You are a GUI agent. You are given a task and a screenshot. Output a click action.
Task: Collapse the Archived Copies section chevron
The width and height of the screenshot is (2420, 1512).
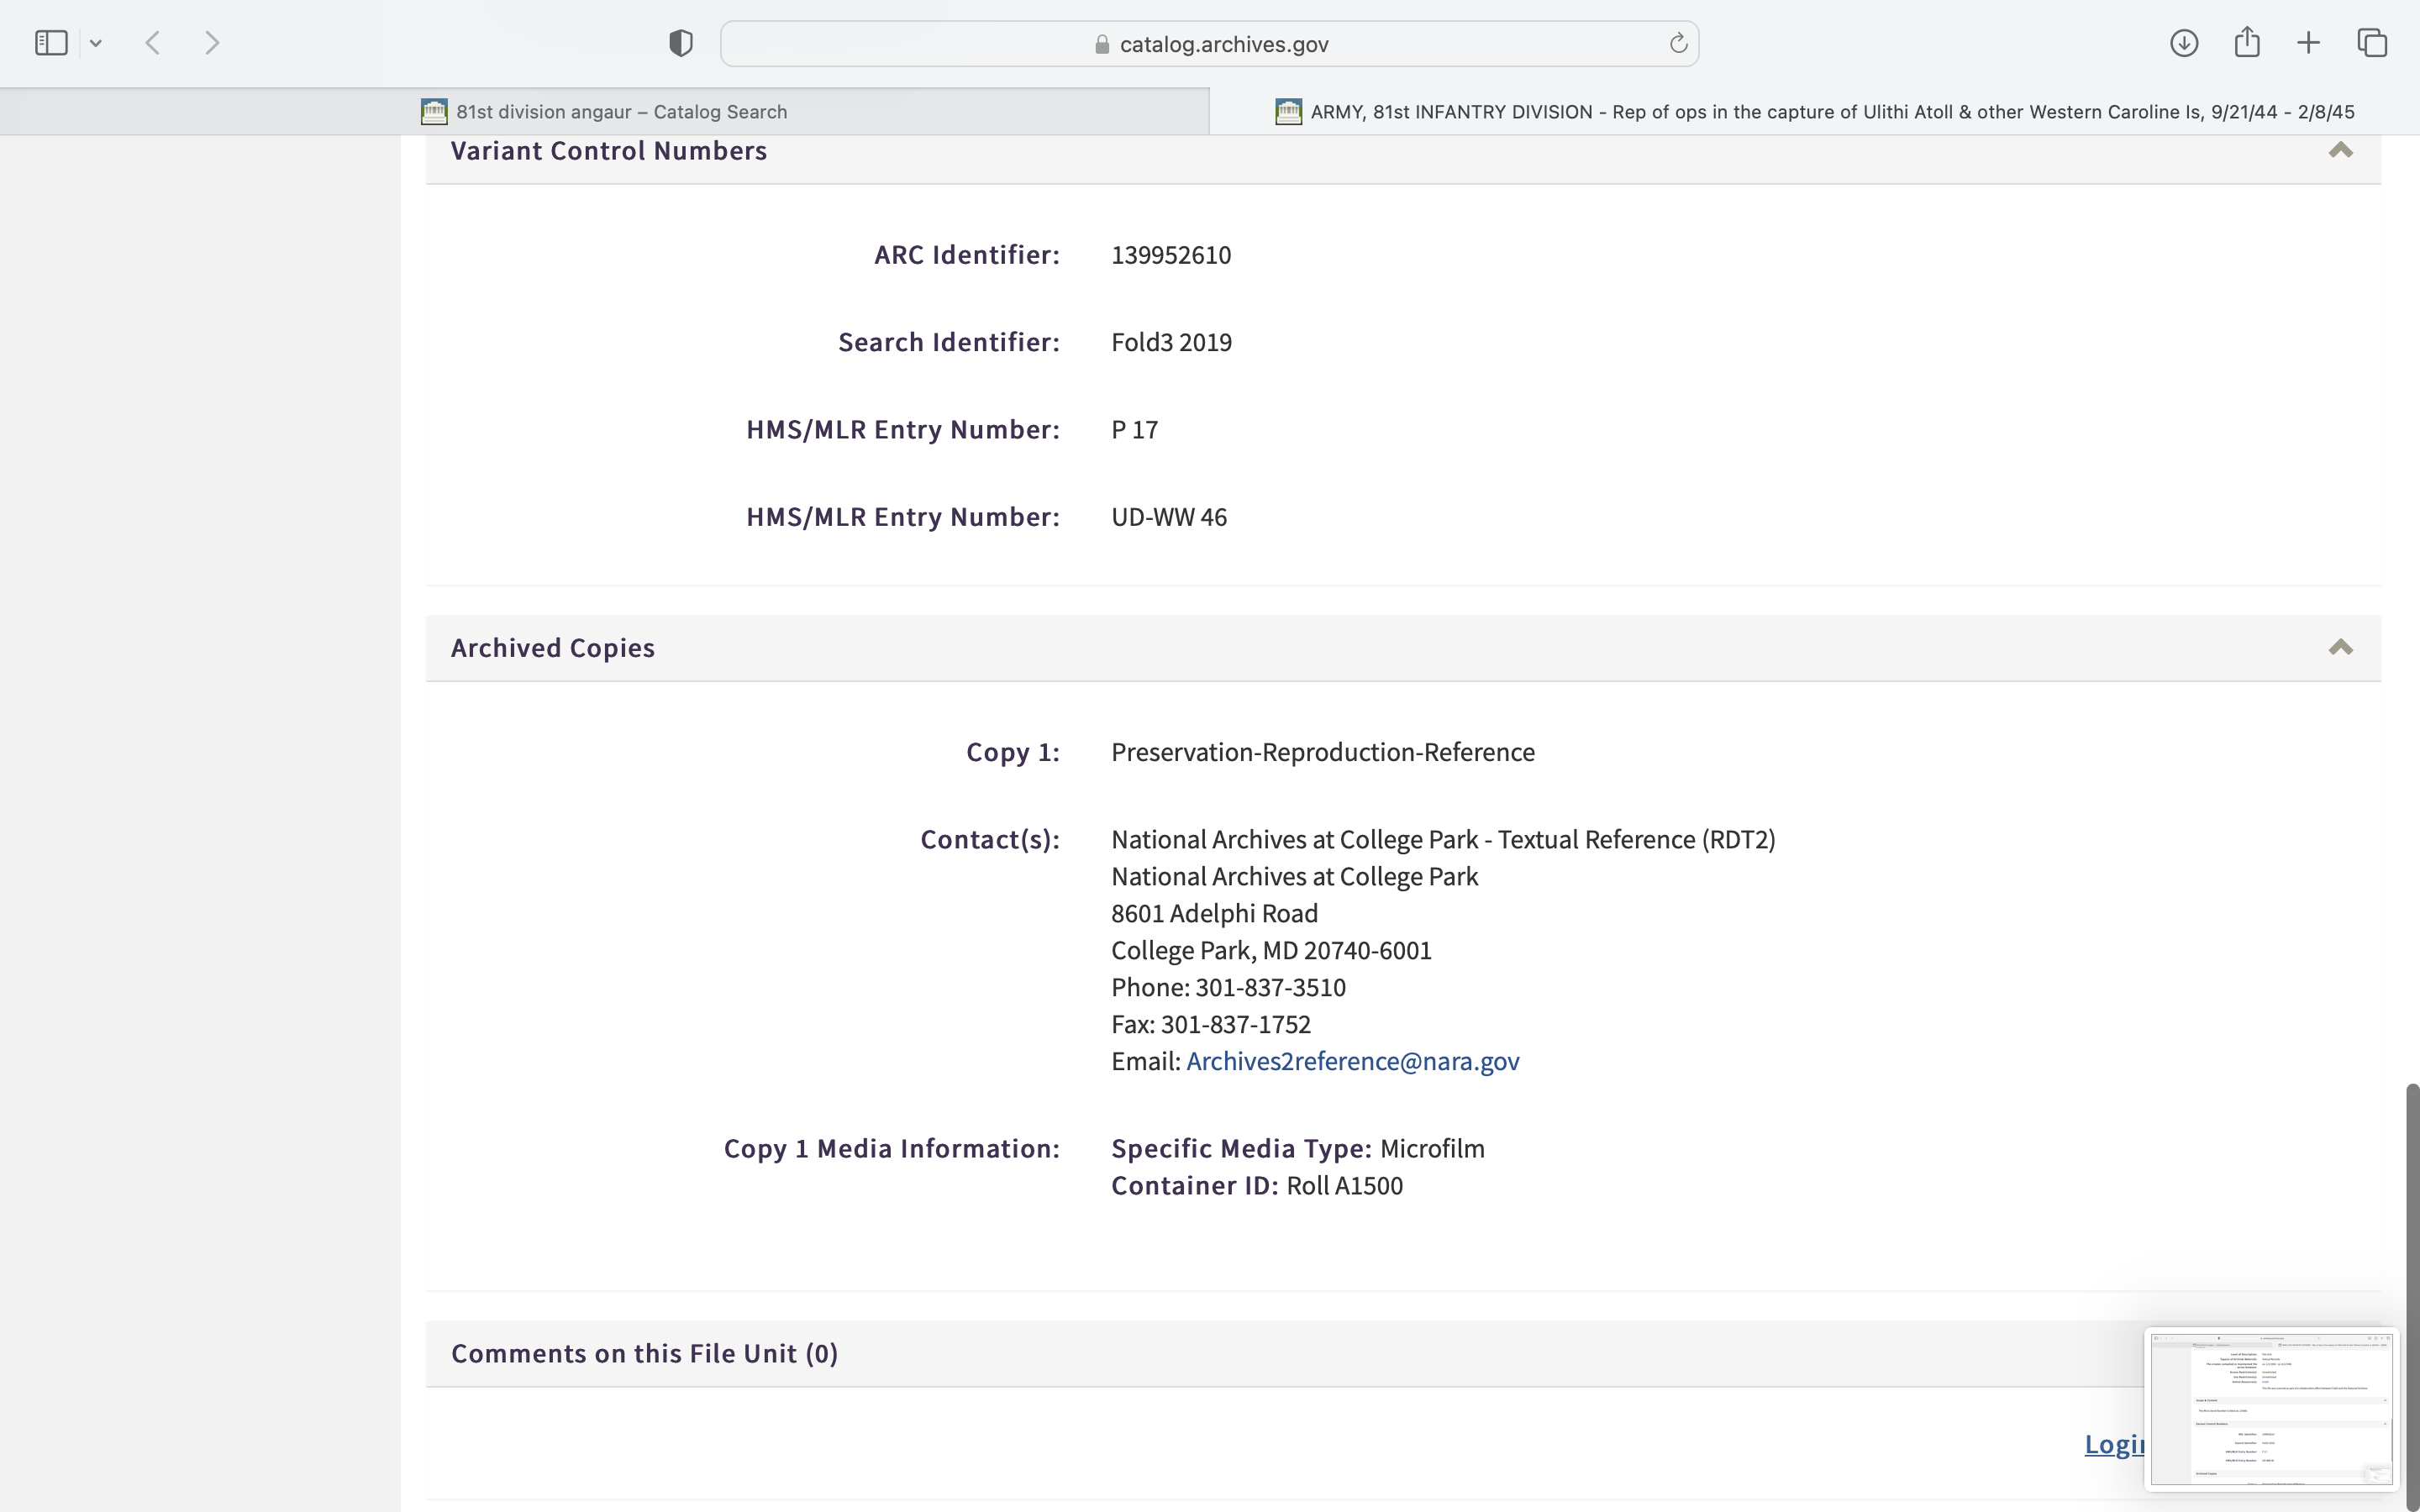[x=2340, y=648]
